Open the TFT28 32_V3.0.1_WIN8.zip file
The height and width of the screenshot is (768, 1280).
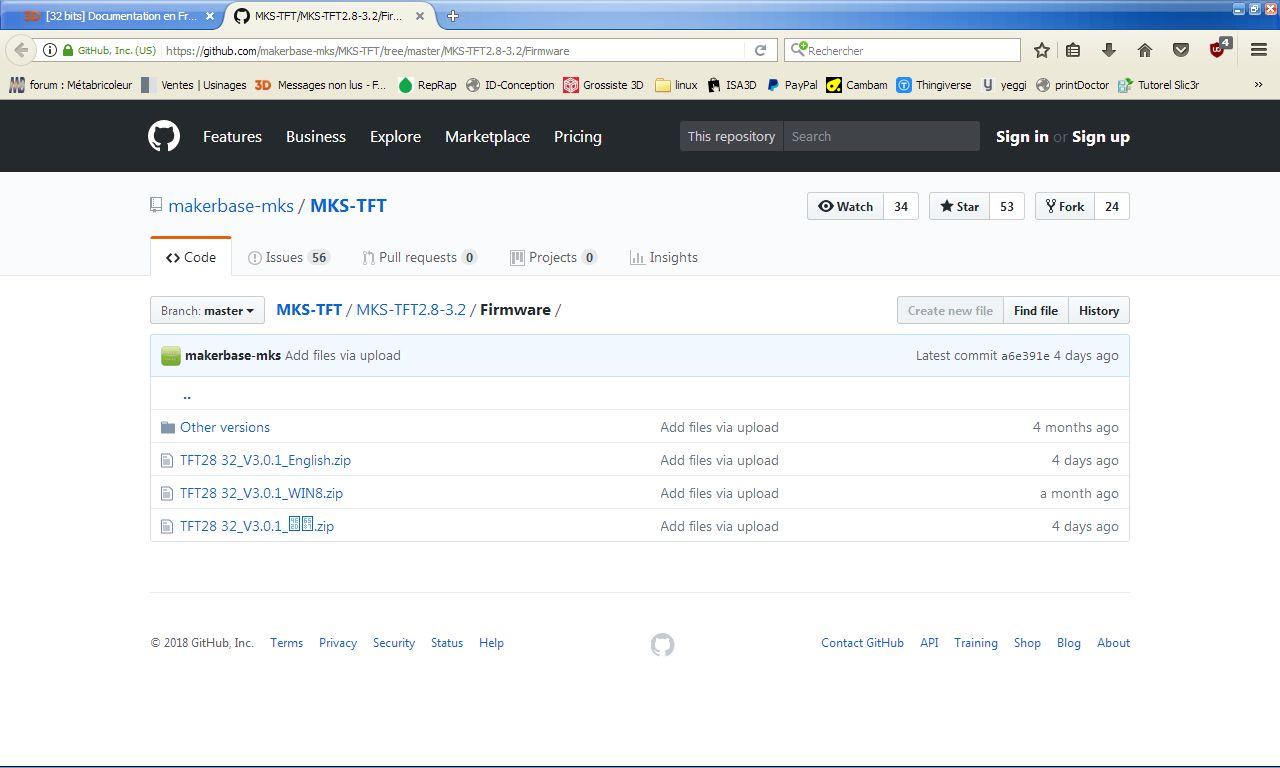pyautogui.click(x=261, y=493)
